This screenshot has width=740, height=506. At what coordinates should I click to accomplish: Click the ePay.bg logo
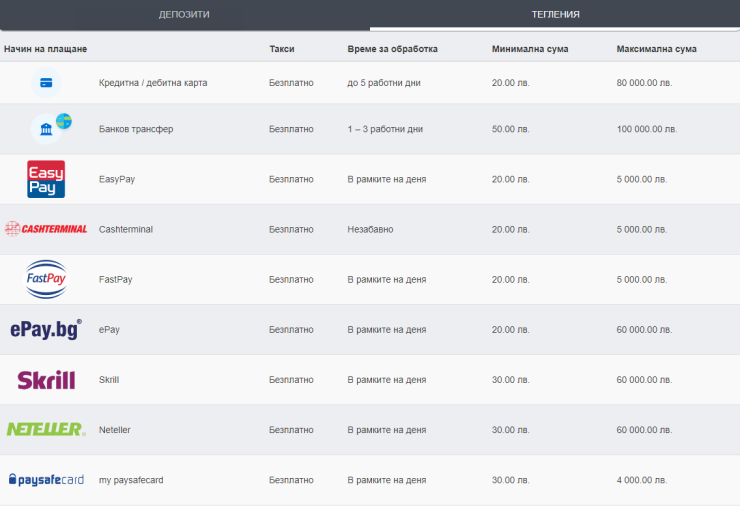click(46, 329)
